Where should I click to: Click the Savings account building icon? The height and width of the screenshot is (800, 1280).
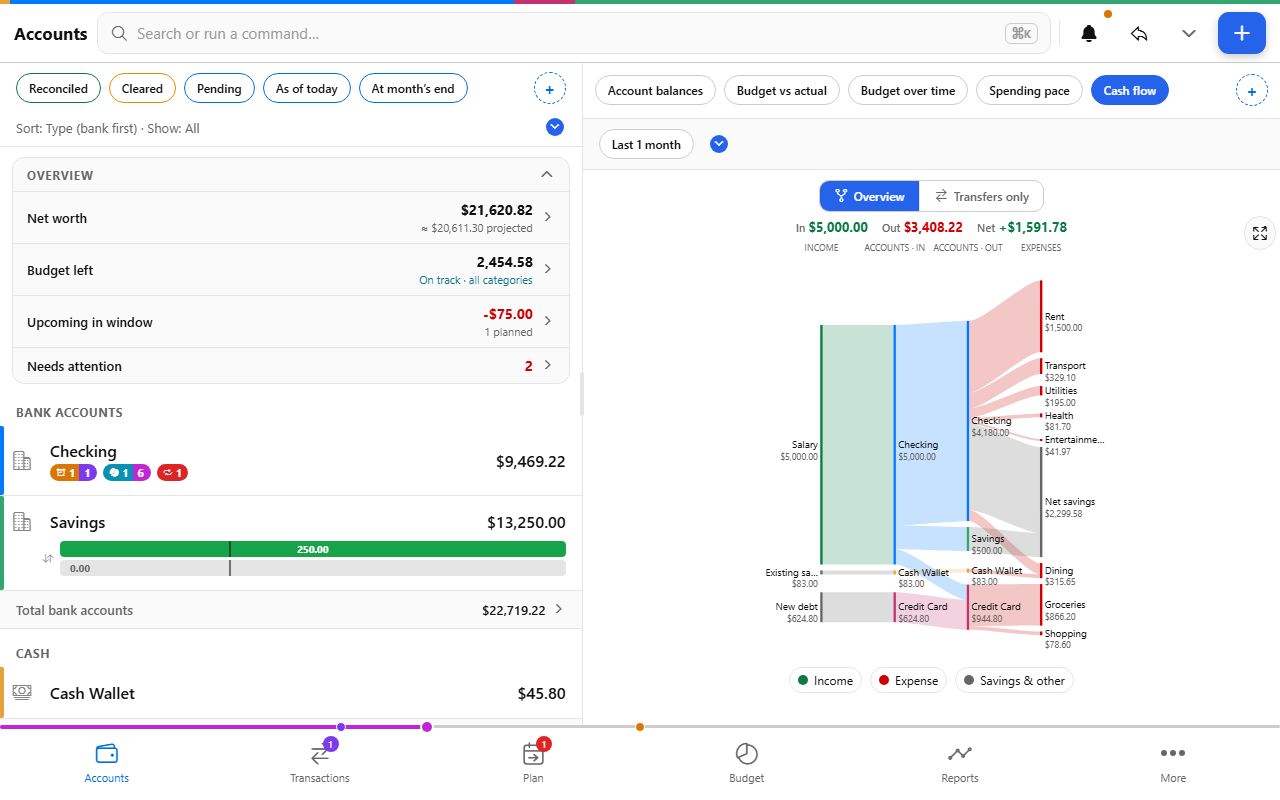[22, 522]
